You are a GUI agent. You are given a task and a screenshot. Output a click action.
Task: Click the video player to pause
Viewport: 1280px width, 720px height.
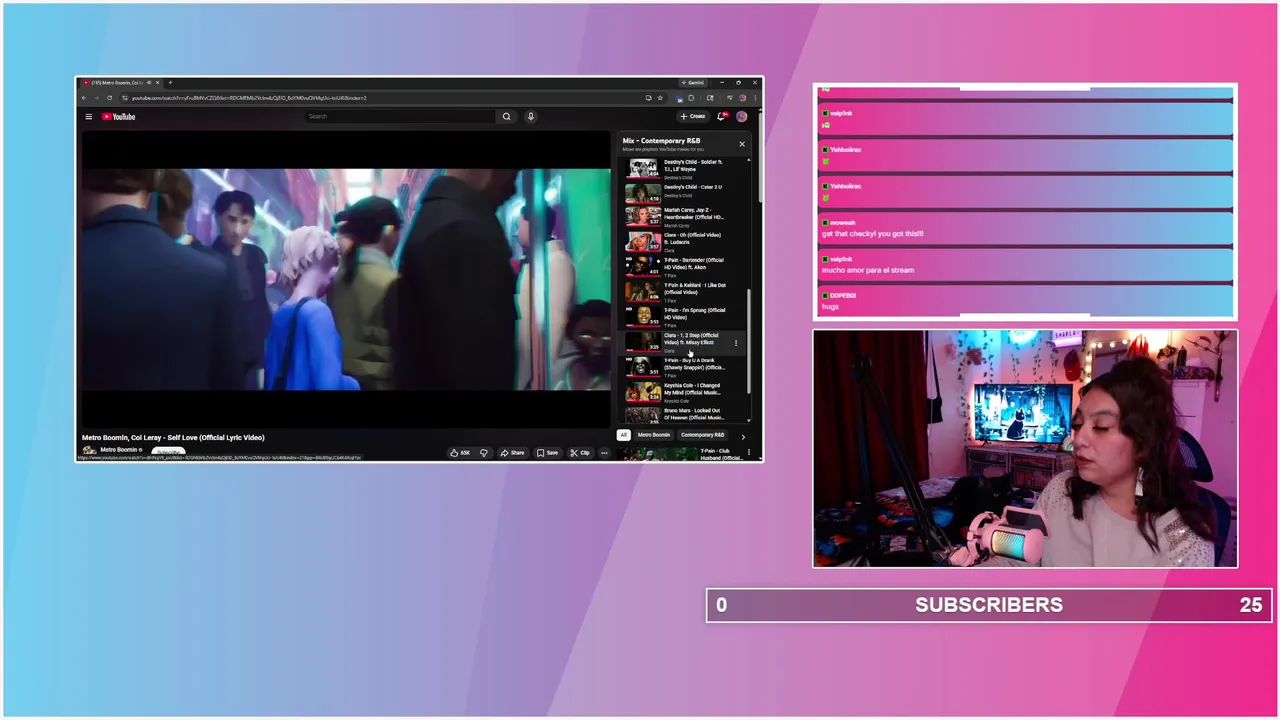point(346,279)
